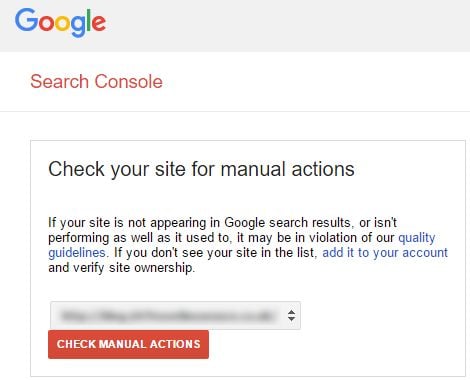This screenshot has height=380, width=470.
Task: Click the down arrow of site selector
Action: pos(291,319)
